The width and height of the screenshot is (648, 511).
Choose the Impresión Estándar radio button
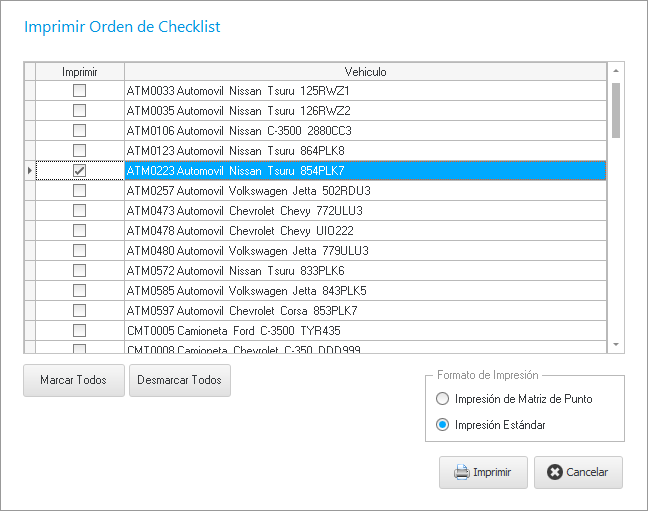click(x=443, y=425)
